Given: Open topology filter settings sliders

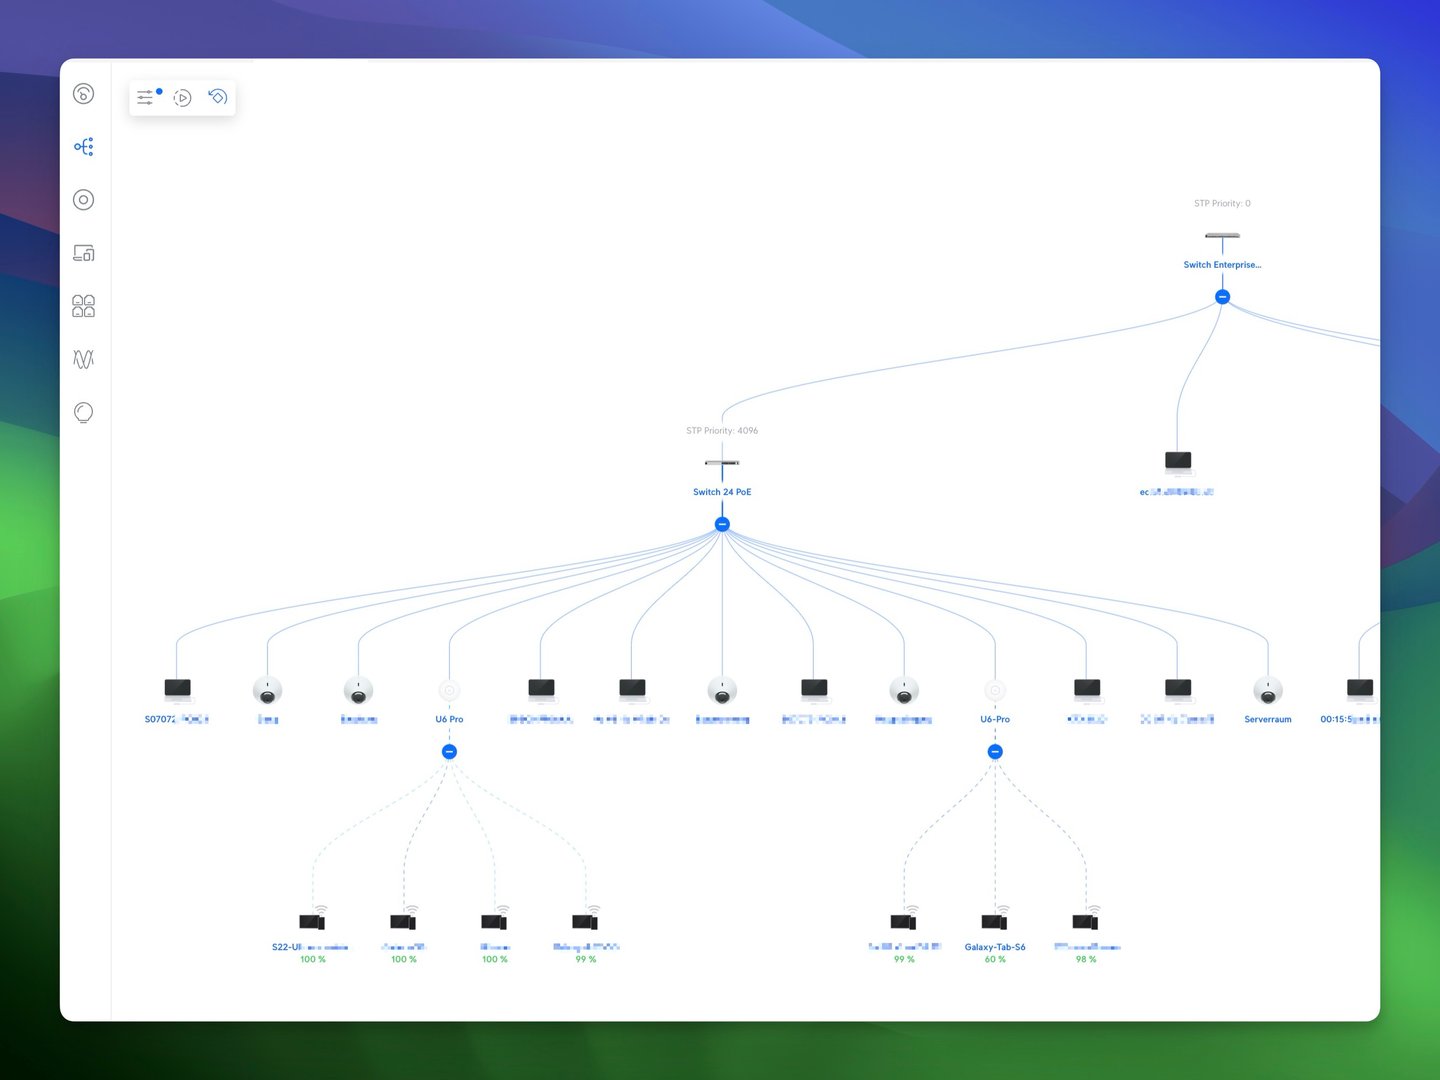Looking at the screenshot, I should point(146,97).
